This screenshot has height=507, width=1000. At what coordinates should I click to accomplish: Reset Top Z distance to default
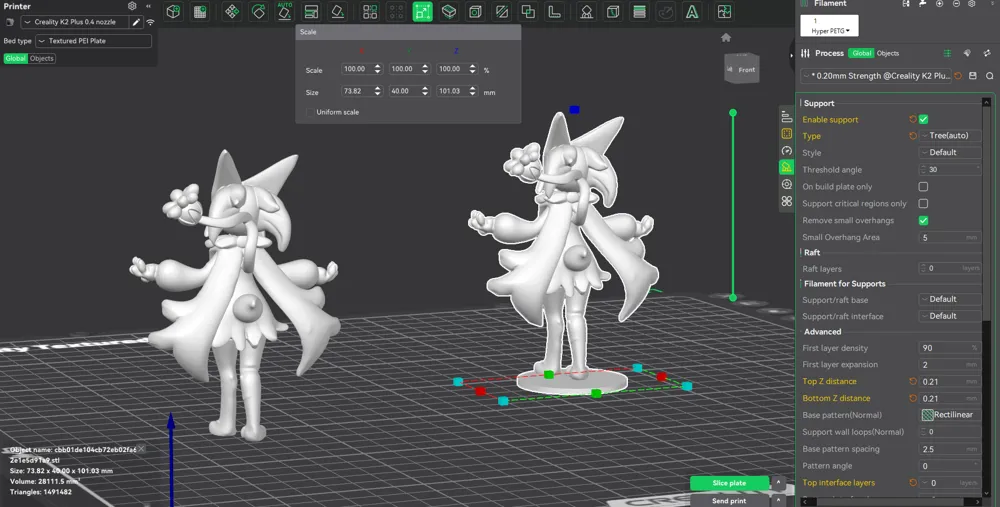pyautogui.click(x=913, y=381)
